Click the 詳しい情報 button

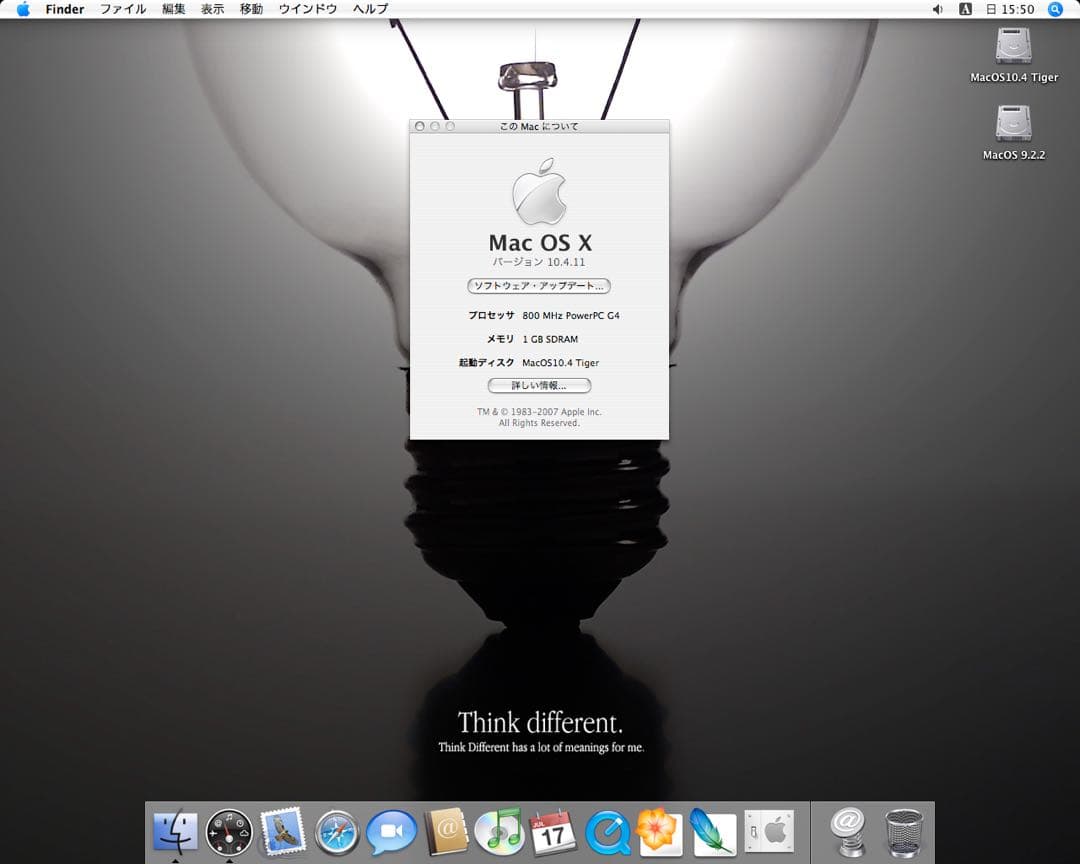click(x=539, y=385)
